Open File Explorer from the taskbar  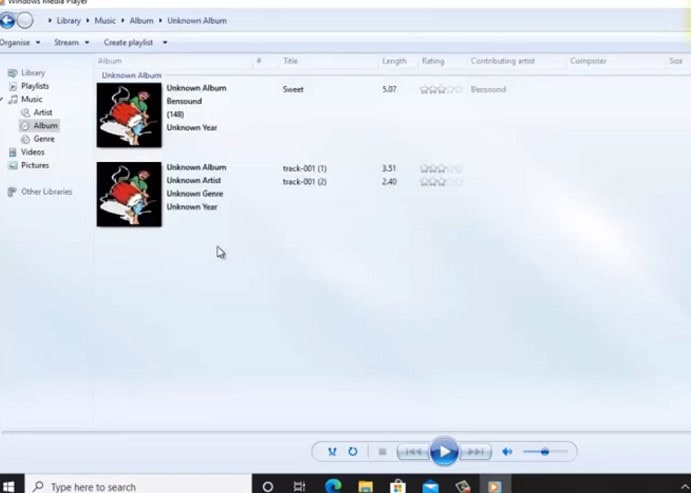click(365, 486)
